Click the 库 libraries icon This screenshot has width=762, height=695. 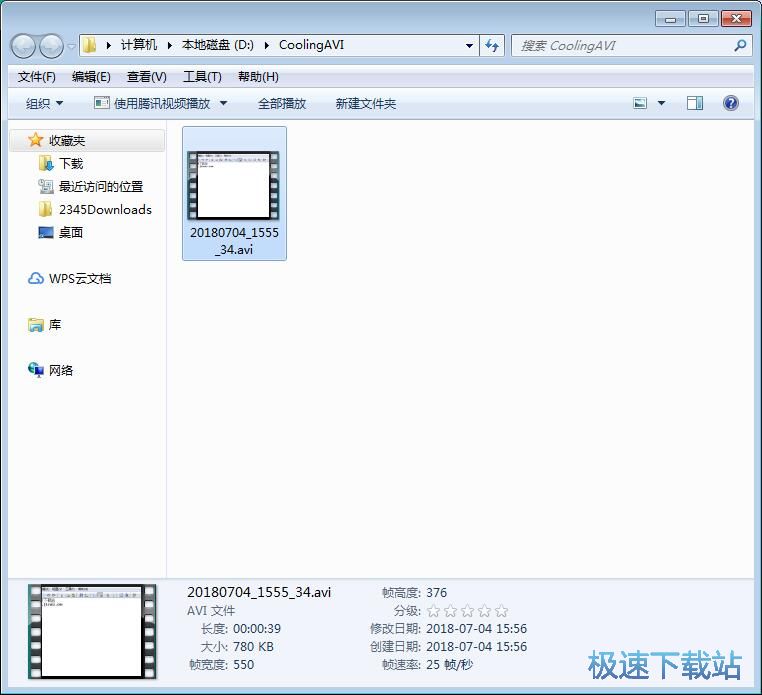click(35, 324)
